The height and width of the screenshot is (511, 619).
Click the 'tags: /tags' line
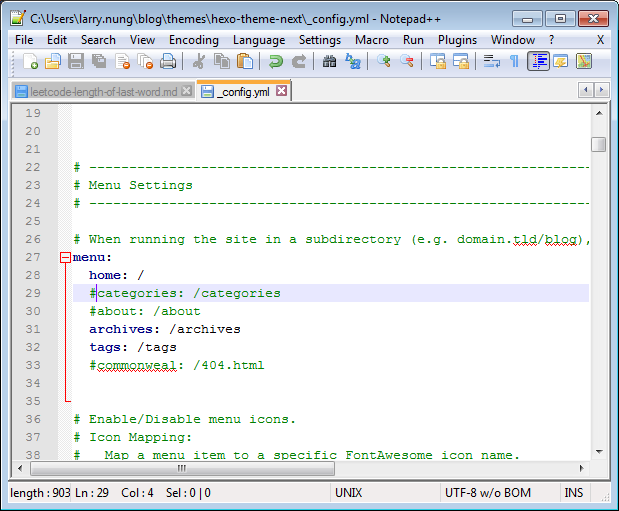tap(133, 348)
